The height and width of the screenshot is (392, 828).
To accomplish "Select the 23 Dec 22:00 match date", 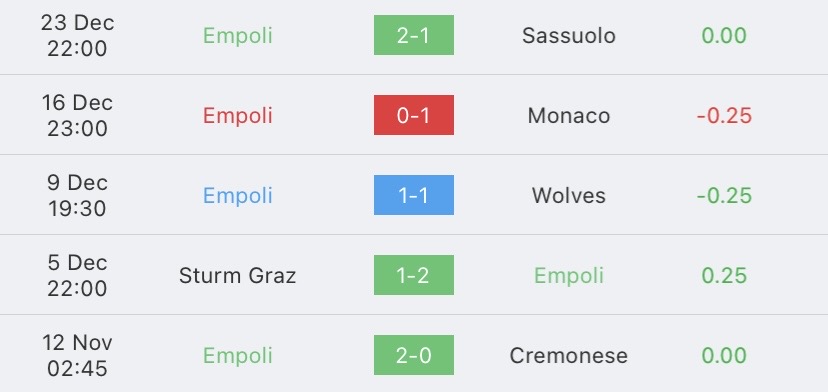I will (77, 35).
